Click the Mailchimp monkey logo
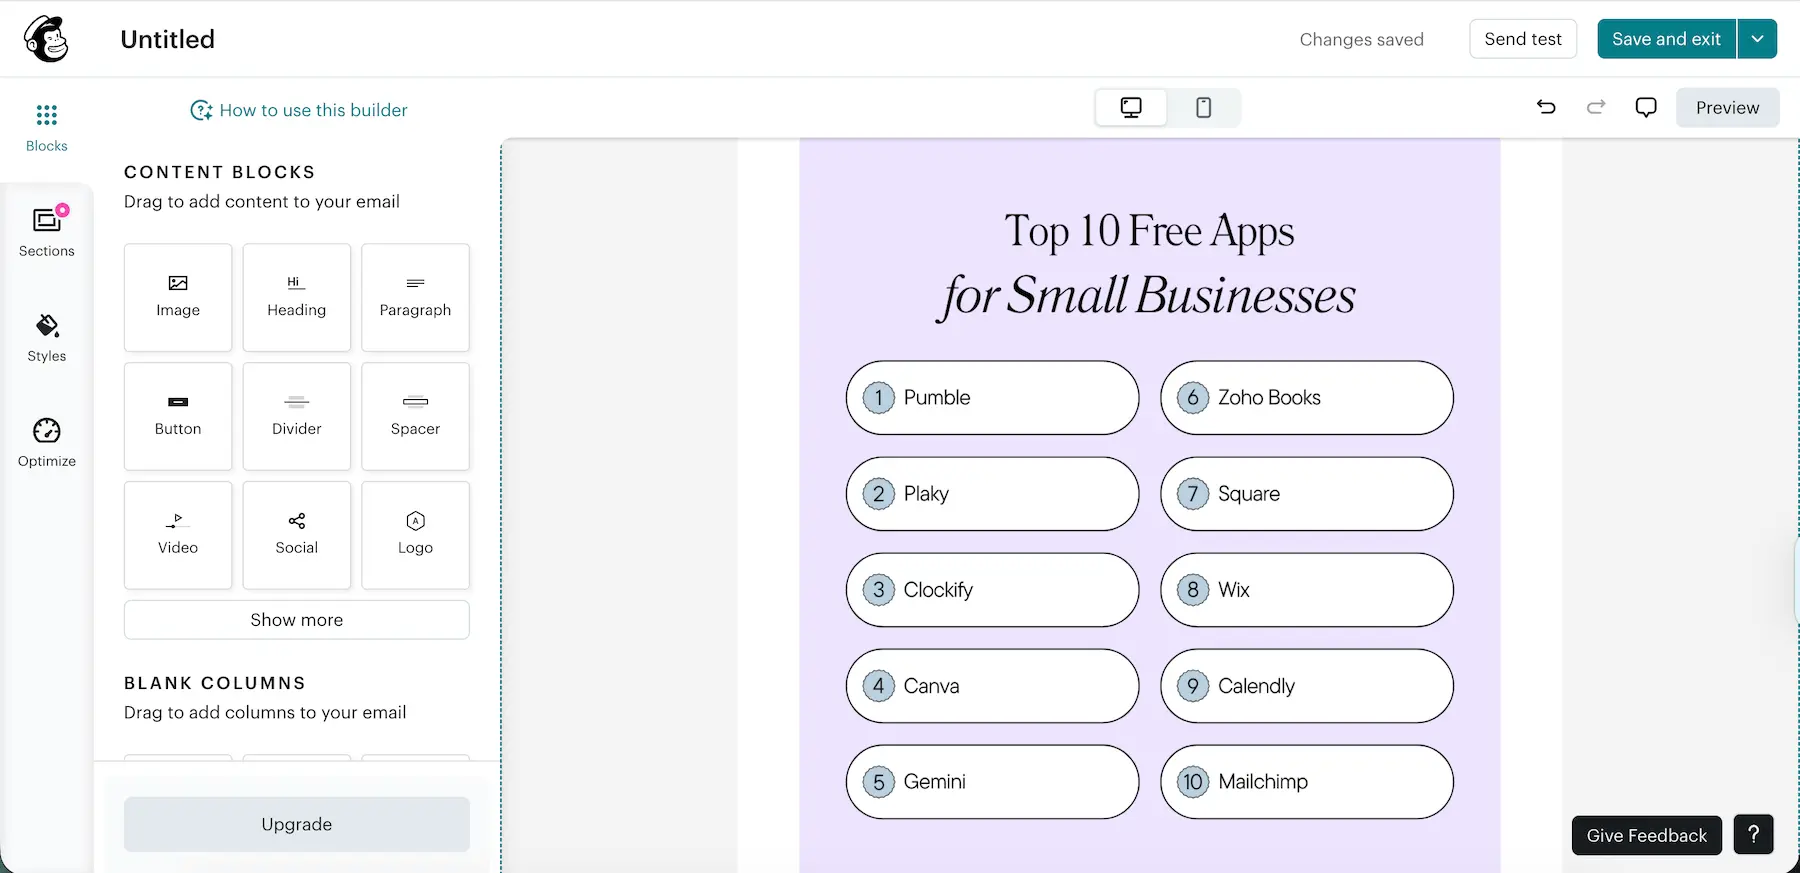This screenshot has height=873, width=1800. coord(46,39)
